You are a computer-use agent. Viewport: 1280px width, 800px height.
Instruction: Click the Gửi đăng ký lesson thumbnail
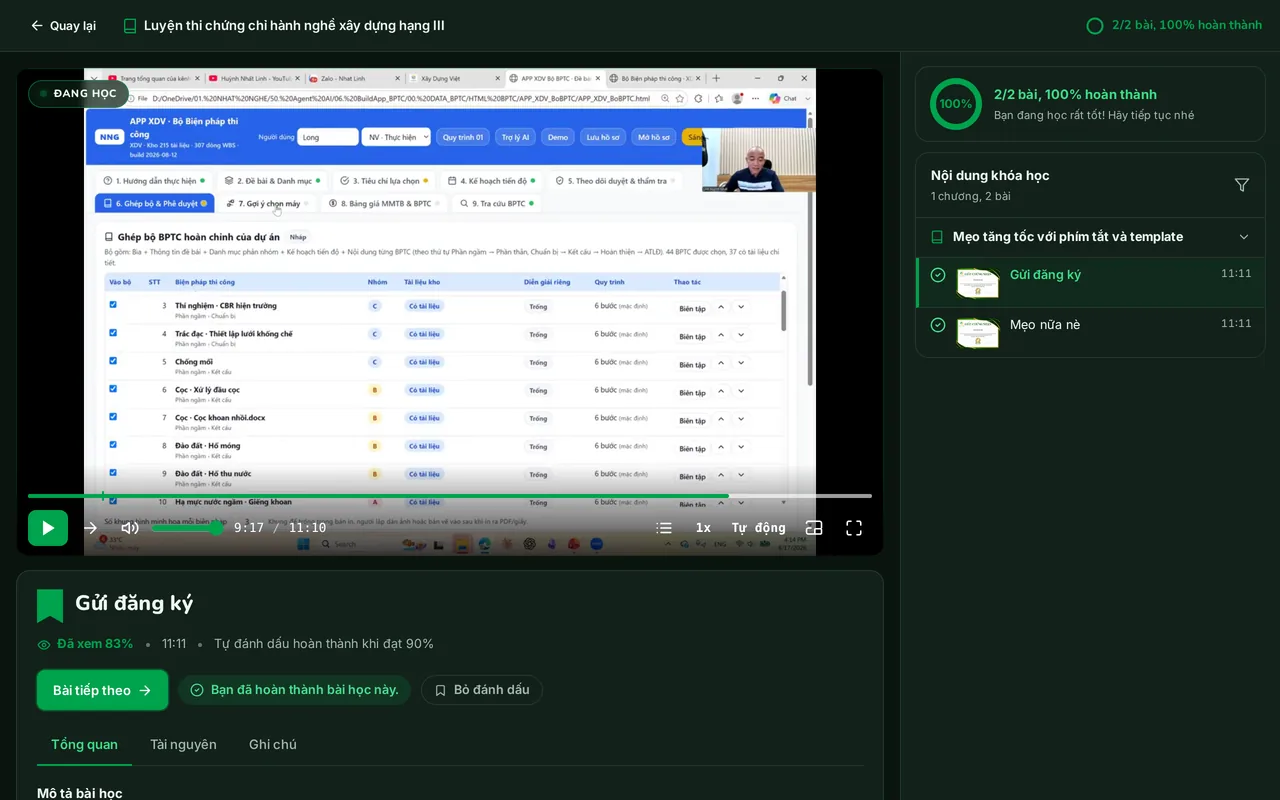(x=978, y=283)
